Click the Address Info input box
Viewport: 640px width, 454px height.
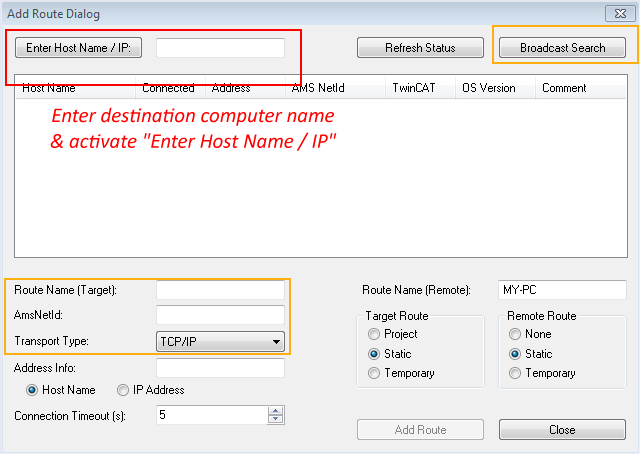(220, 367)
